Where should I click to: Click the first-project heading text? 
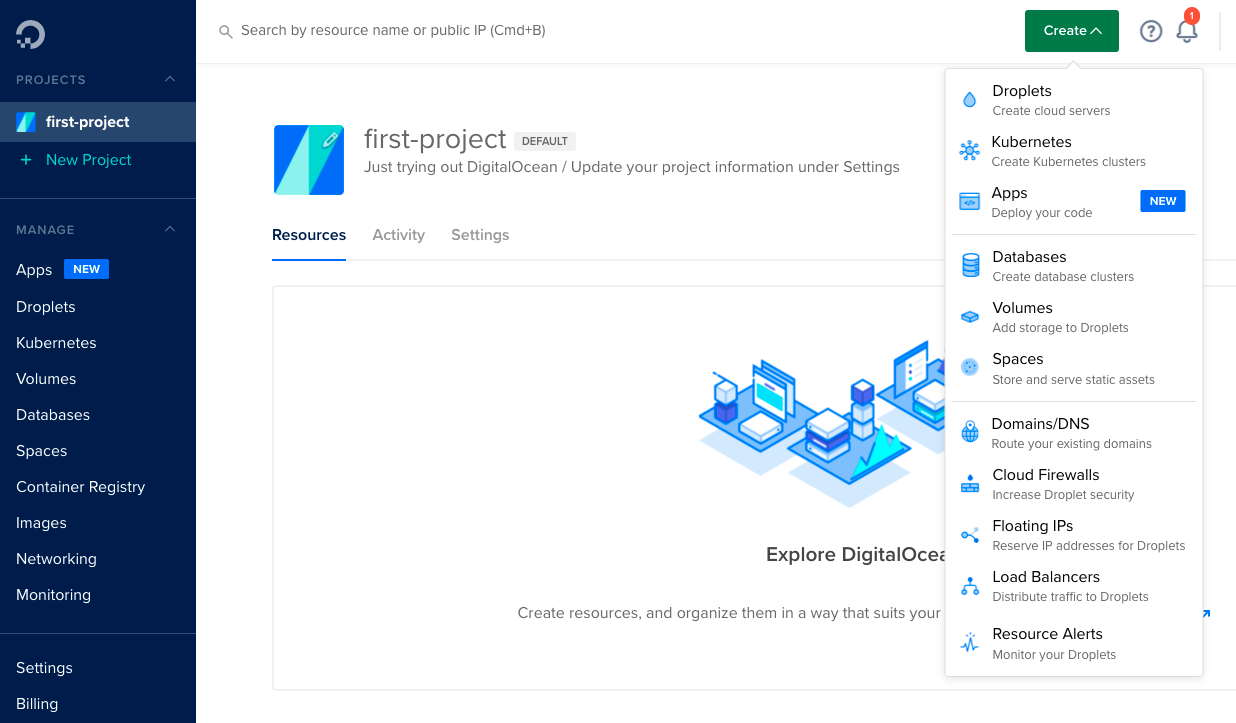(435, 138)
